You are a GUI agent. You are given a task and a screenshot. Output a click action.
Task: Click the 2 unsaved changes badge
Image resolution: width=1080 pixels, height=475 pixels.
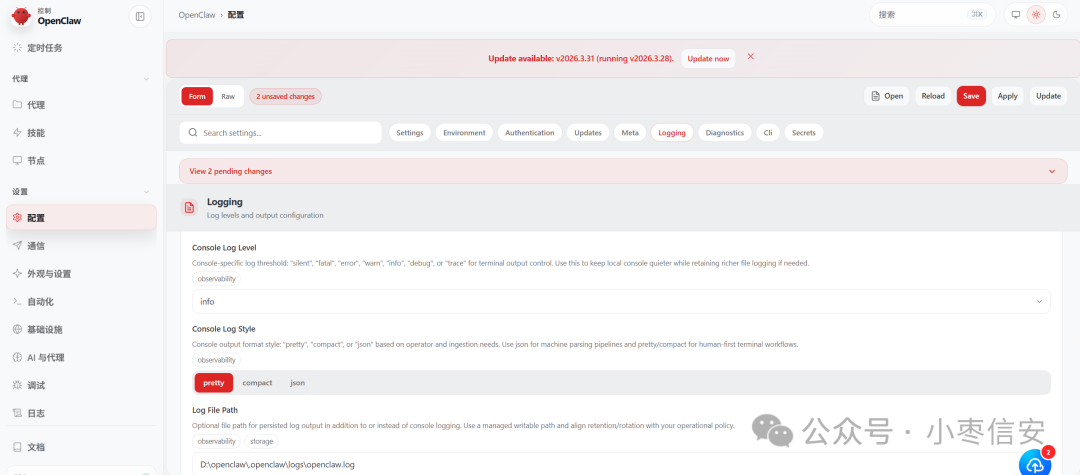click(x=285, y=96)
